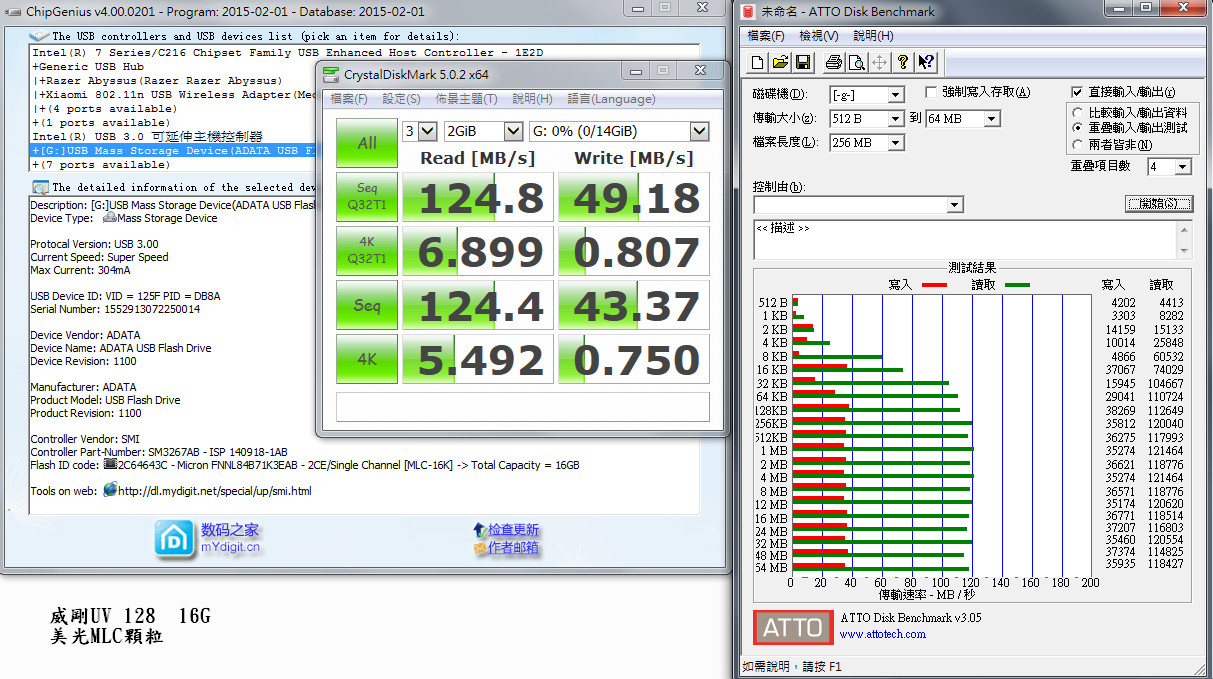Run the Seq Q32T1 test button
Viewport: 1213px width, 679px height.
point(367,197)
